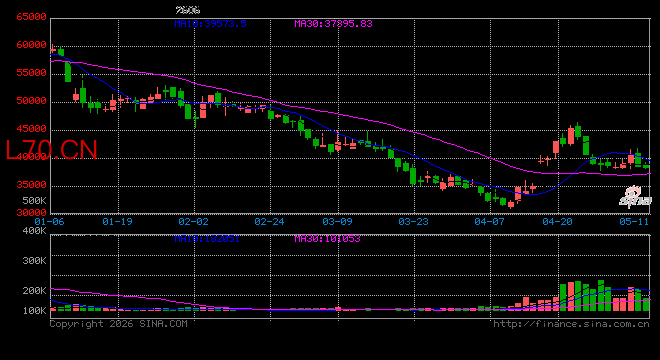Select the 30000 price axis label
The image size is (660, 360).
[x=31, y=213]
